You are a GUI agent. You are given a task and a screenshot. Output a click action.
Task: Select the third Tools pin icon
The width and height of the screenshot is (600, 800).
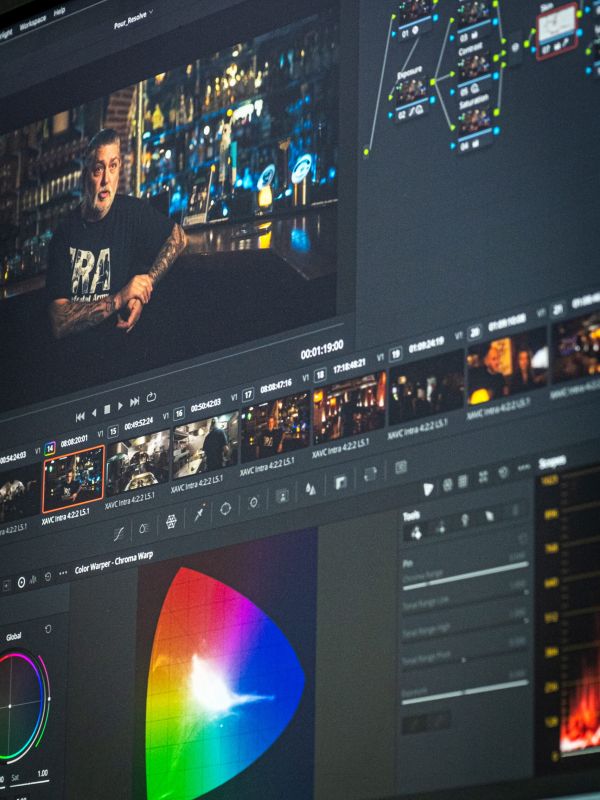click(465, 520)
